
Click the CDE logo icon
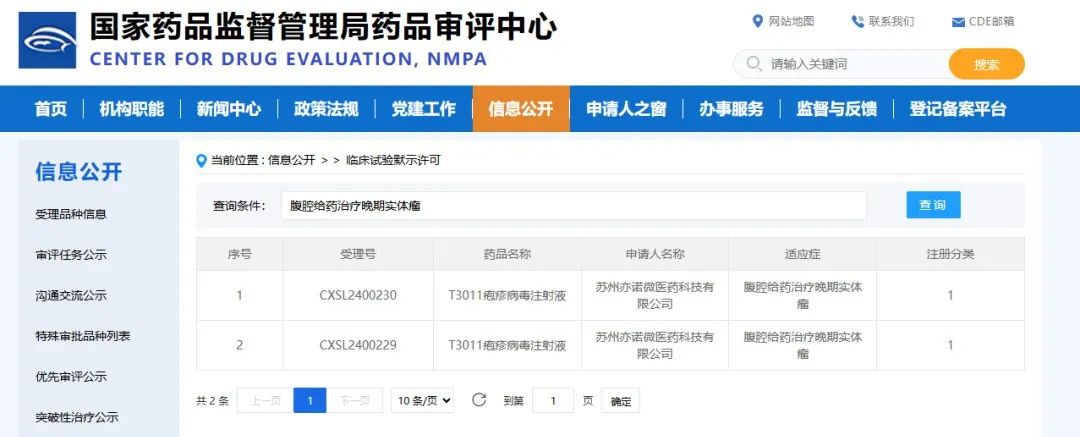(x=47, y=40)
